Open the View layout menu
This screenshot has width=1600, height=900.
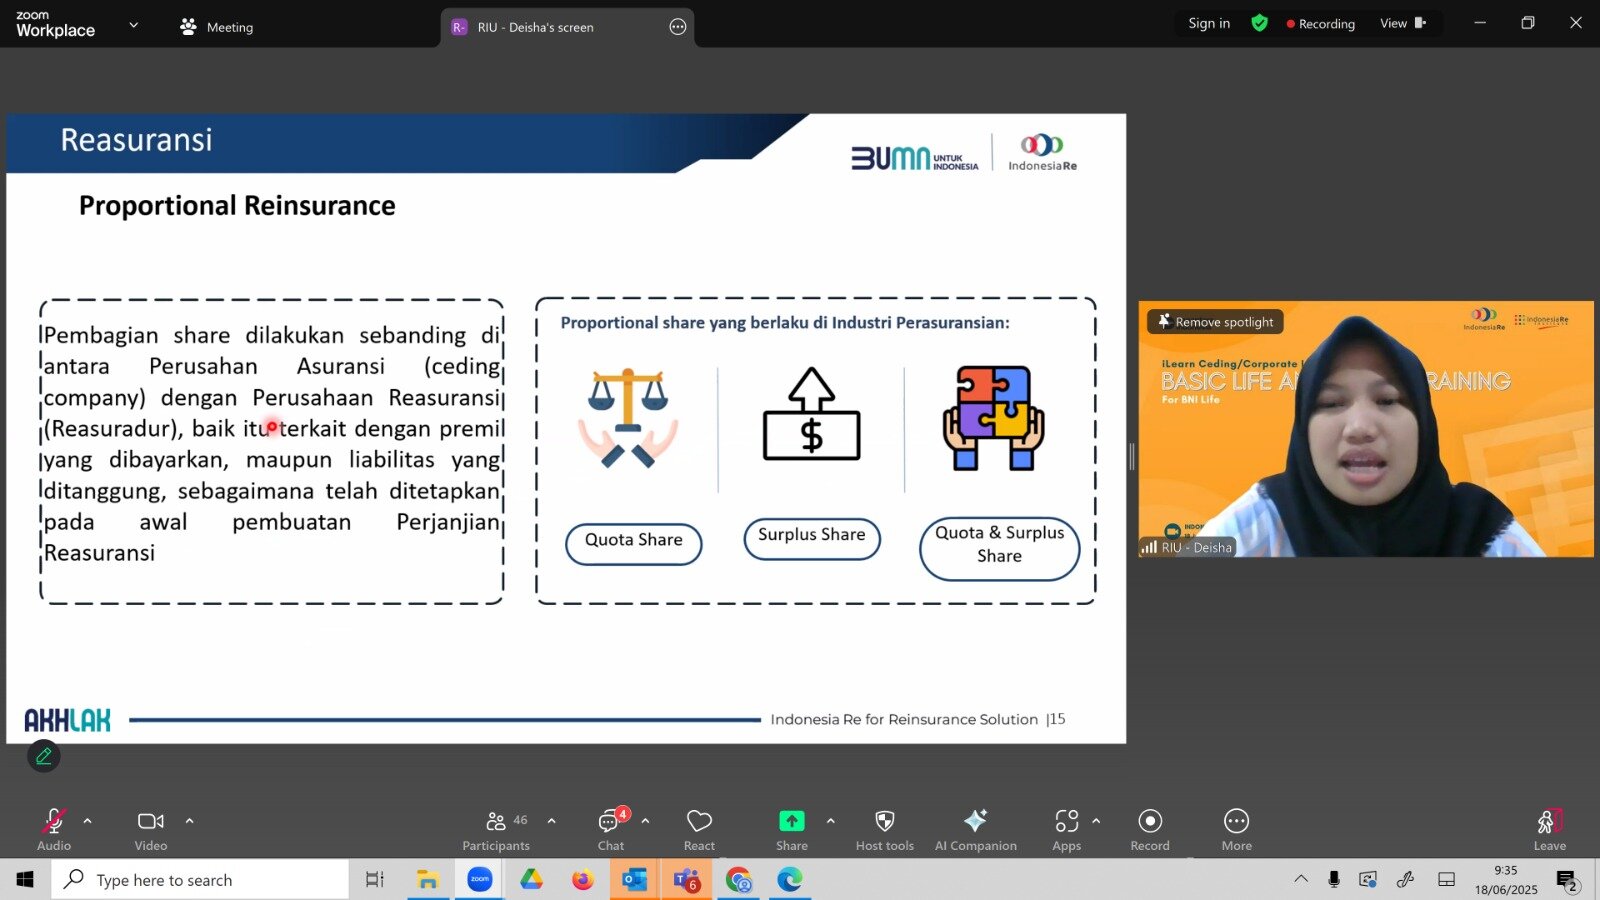coord(1403,23)
